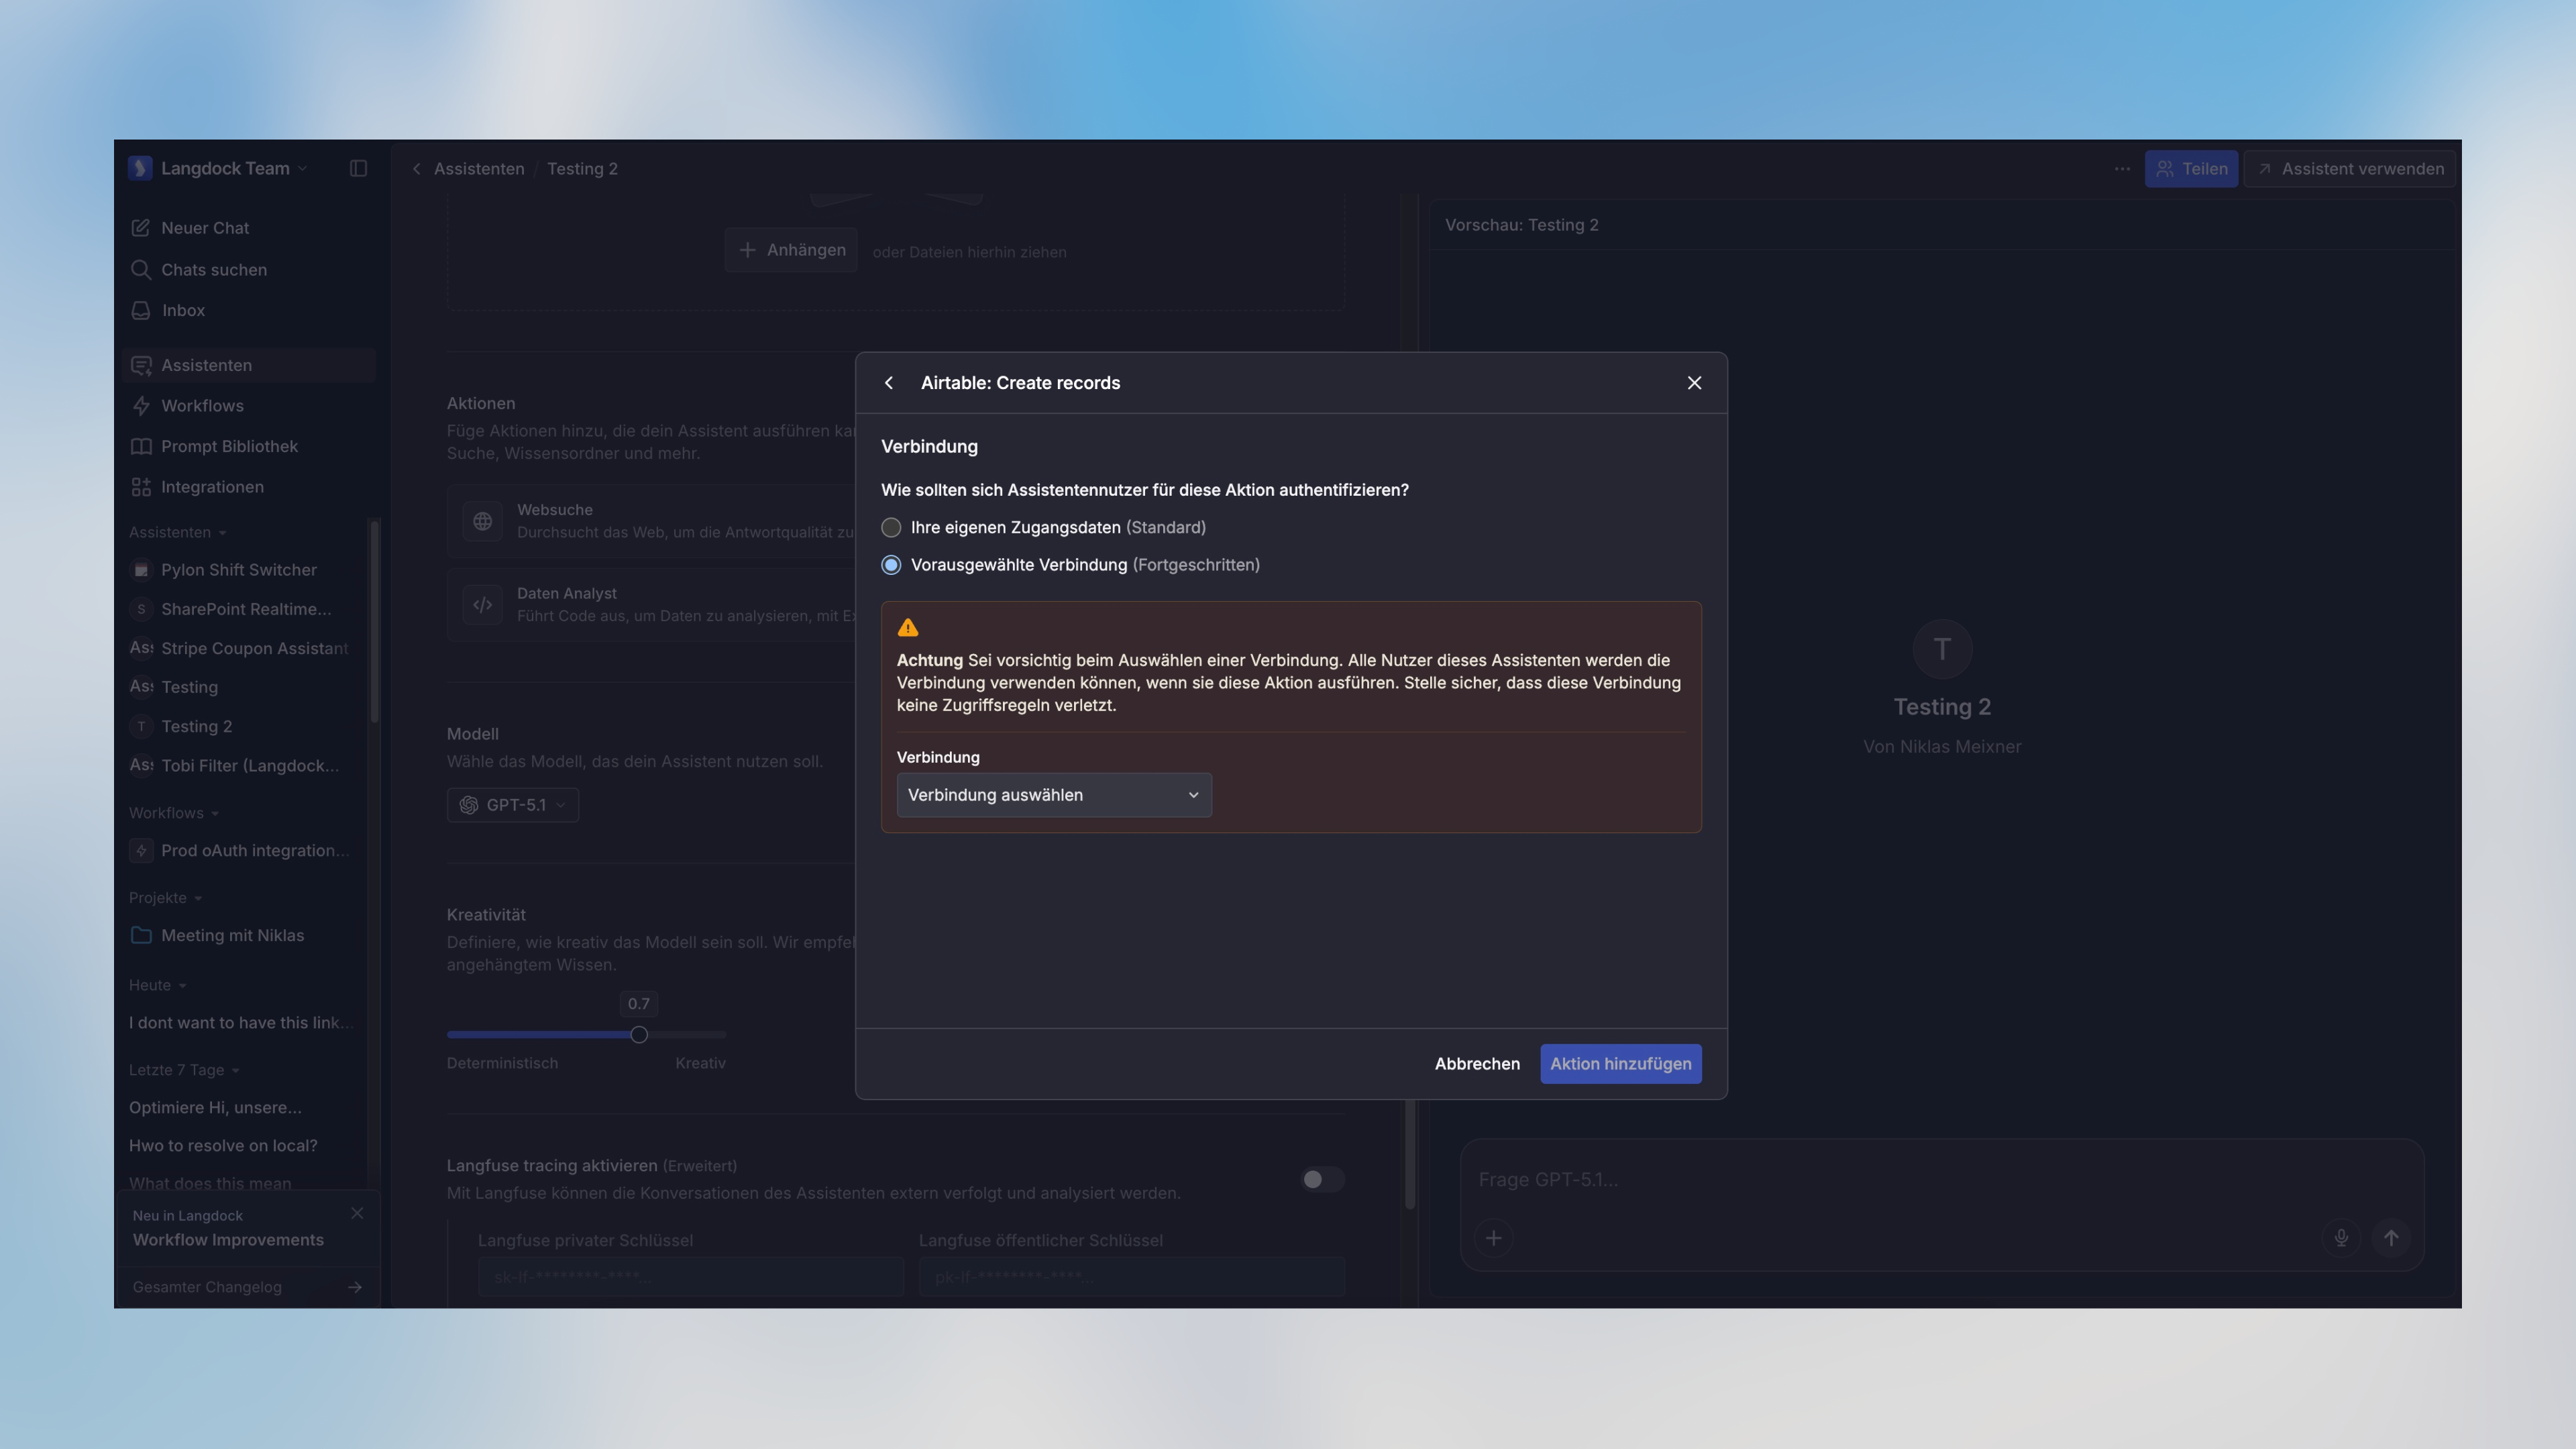
Task: Open Workflows in the sidebar
Action: click(202, 406)
